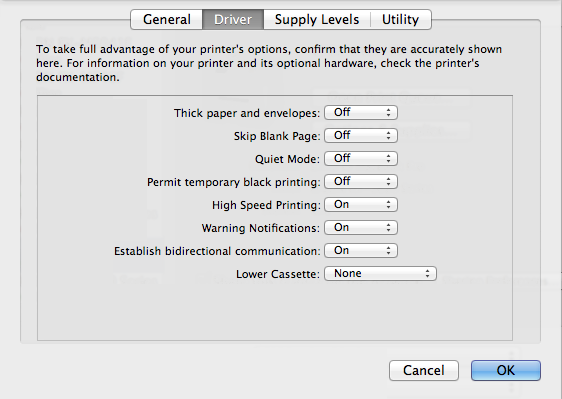The width and height of the screenshot is (562, 399).
Task: Expand the Lower Cassette dropdown
Action: 380,274
